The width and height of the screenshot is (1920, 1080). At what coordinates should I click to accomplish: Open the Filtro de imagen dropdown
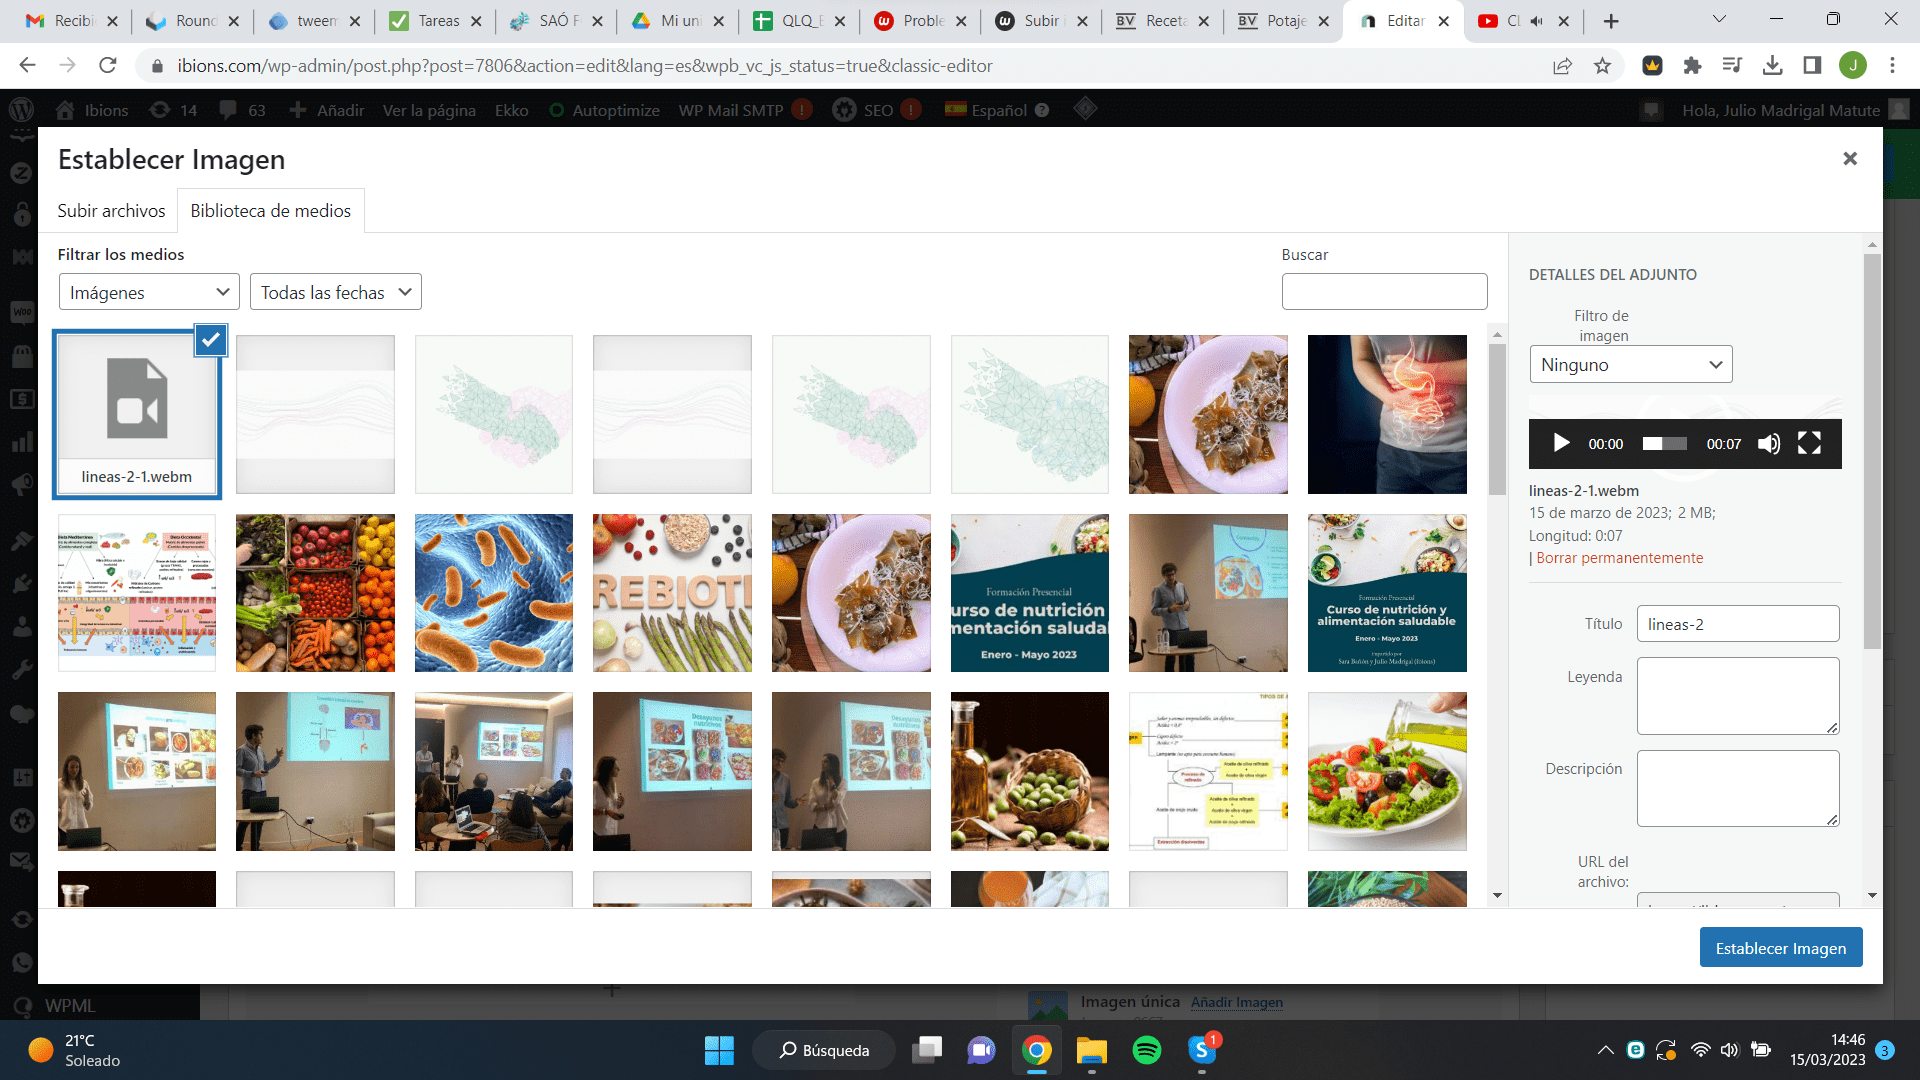click(x=1630, y=364)
